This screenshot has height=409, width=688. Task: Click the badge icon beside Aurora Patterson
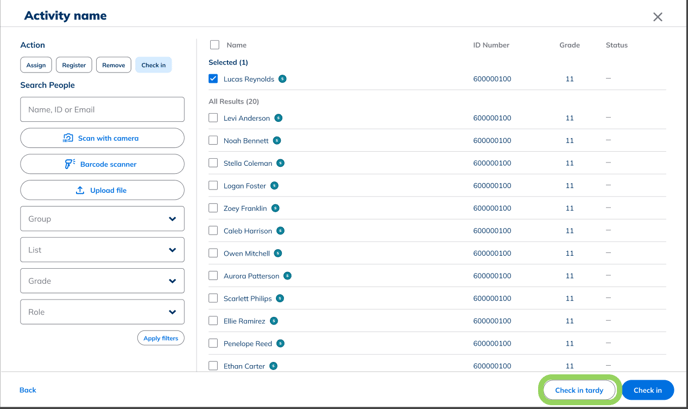click(x=287, y=276)
